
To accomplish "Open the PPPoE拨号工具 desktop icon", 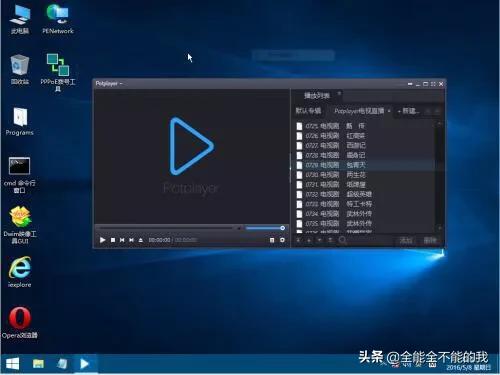I will click(58, 72).
